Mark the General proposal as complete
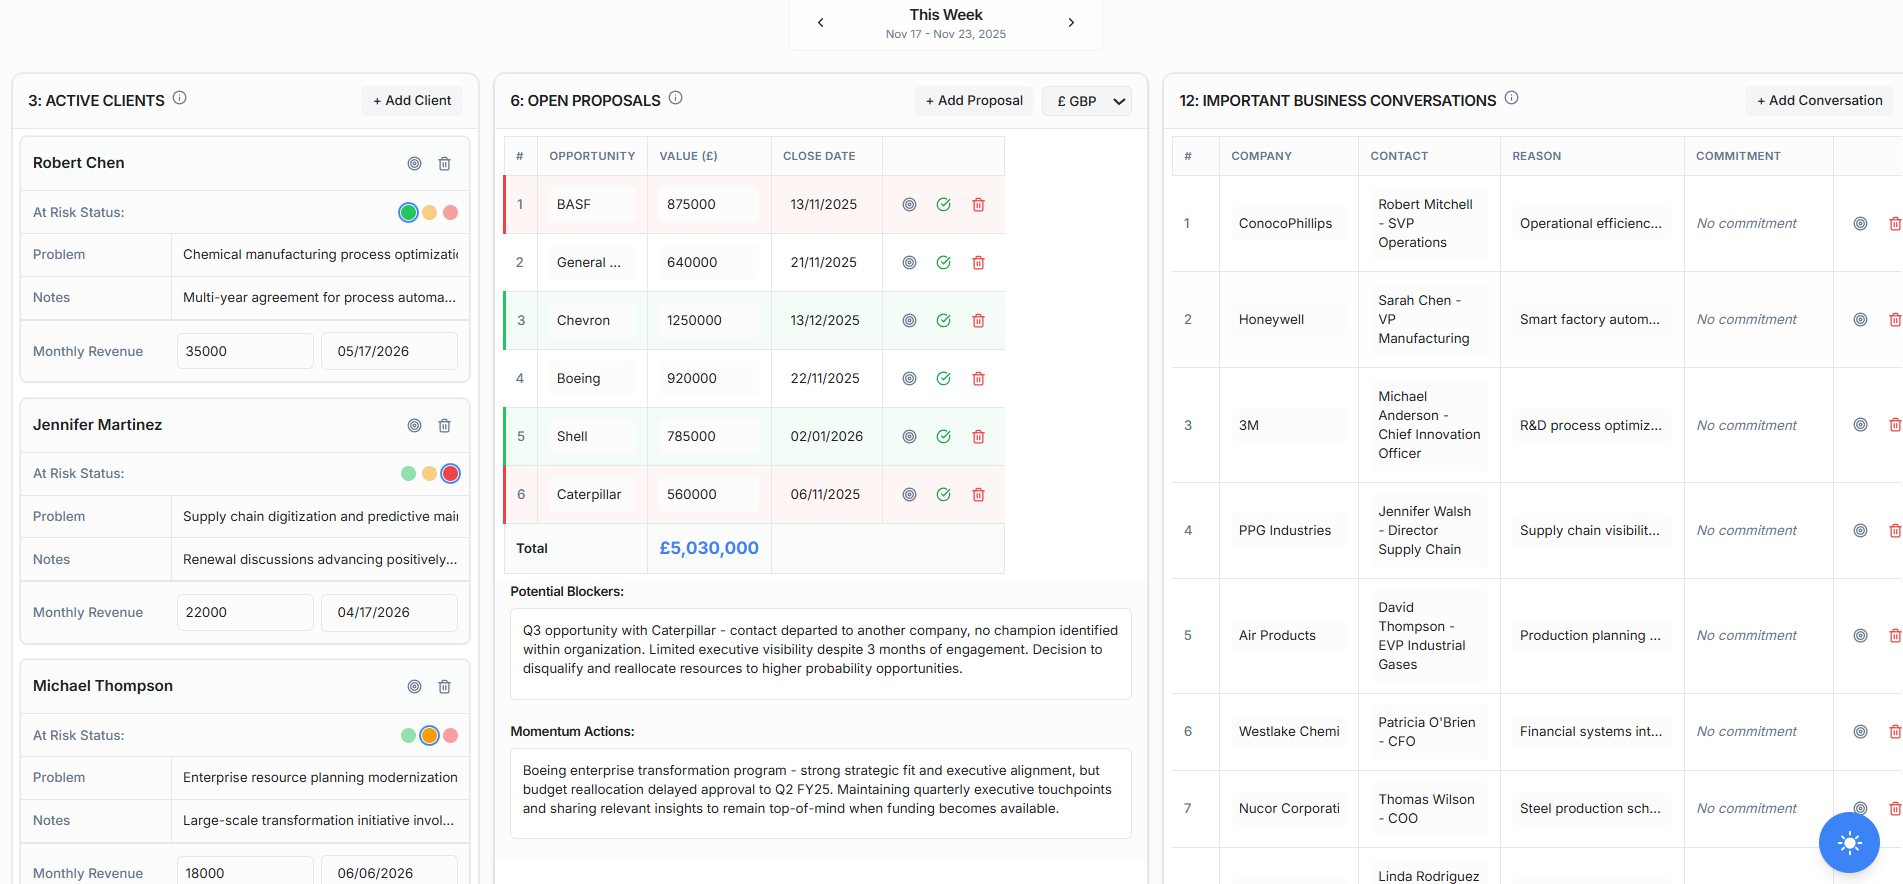The height and width of the screenshot is (884, 1903). tap(943, 263)
